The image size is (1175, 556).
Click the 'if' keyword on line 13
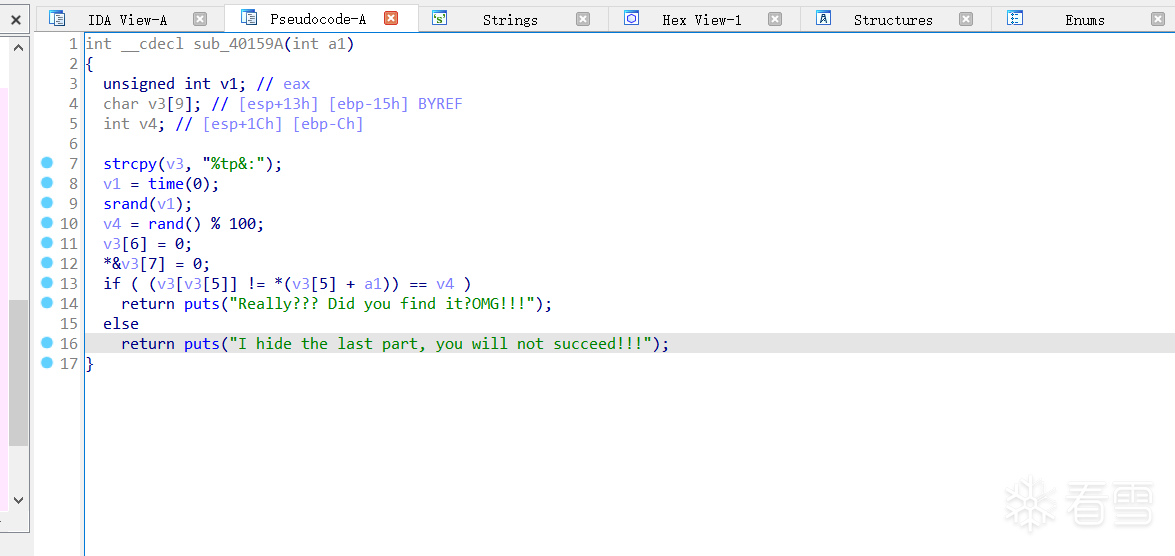click(x=112, y=284)
